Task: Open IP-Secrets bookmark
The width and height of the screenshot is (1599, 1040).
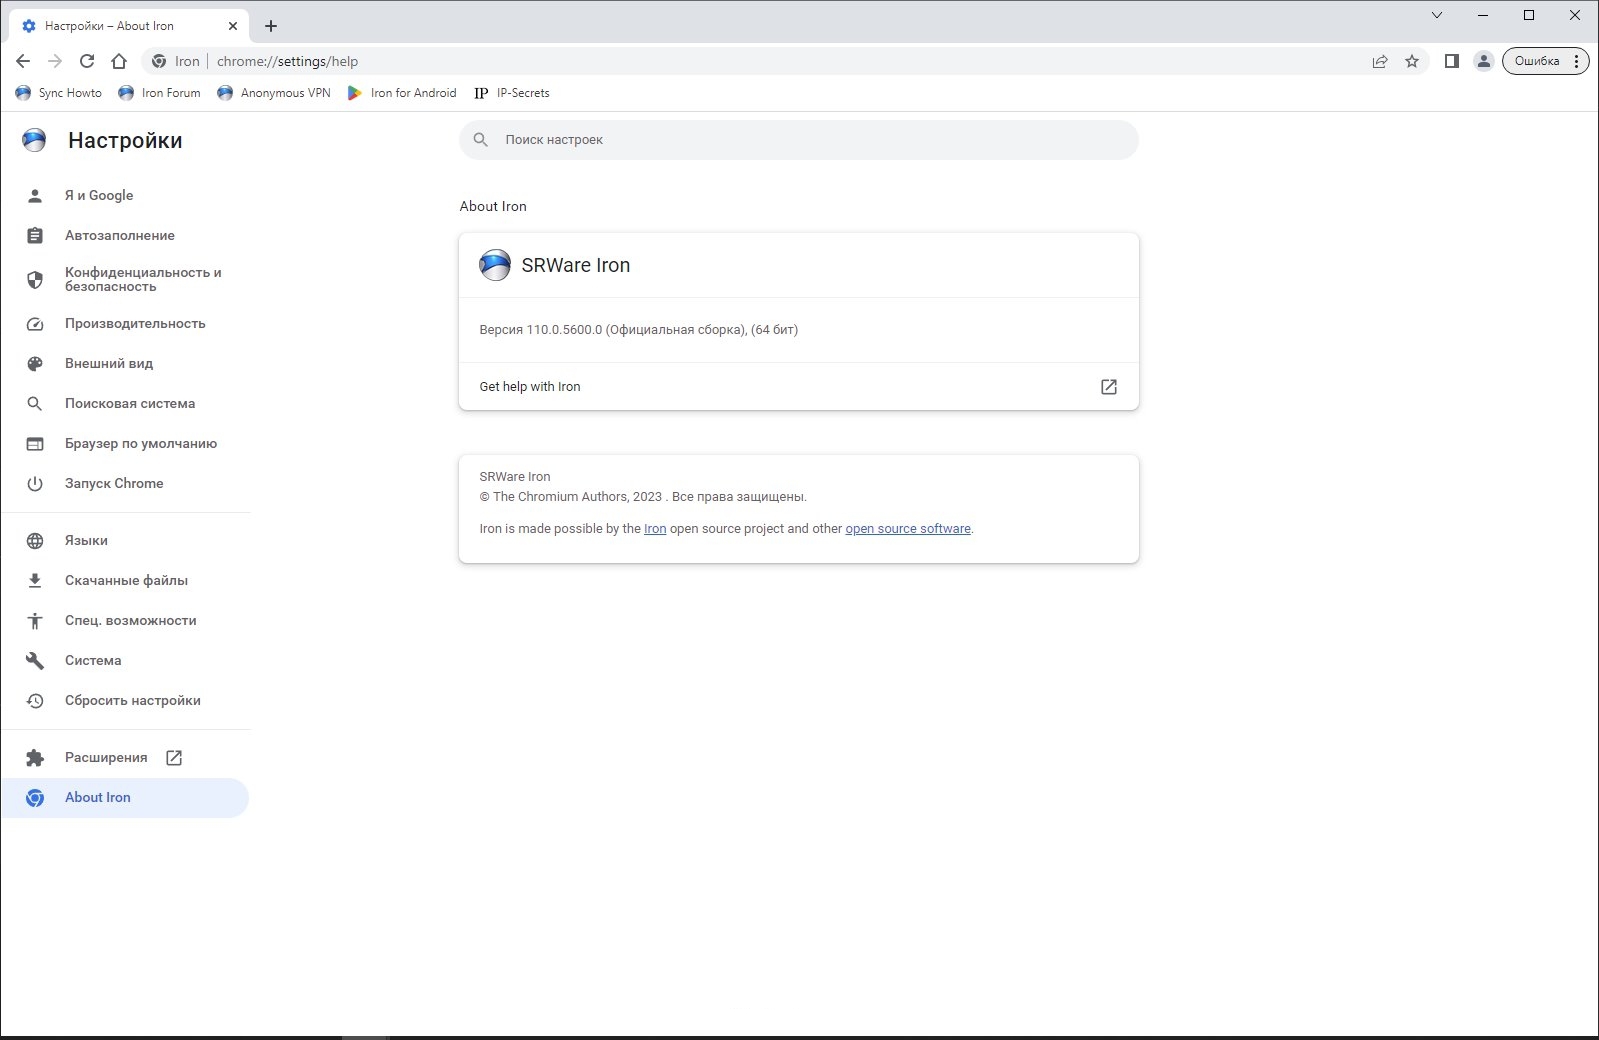Action: coord(512,93)
